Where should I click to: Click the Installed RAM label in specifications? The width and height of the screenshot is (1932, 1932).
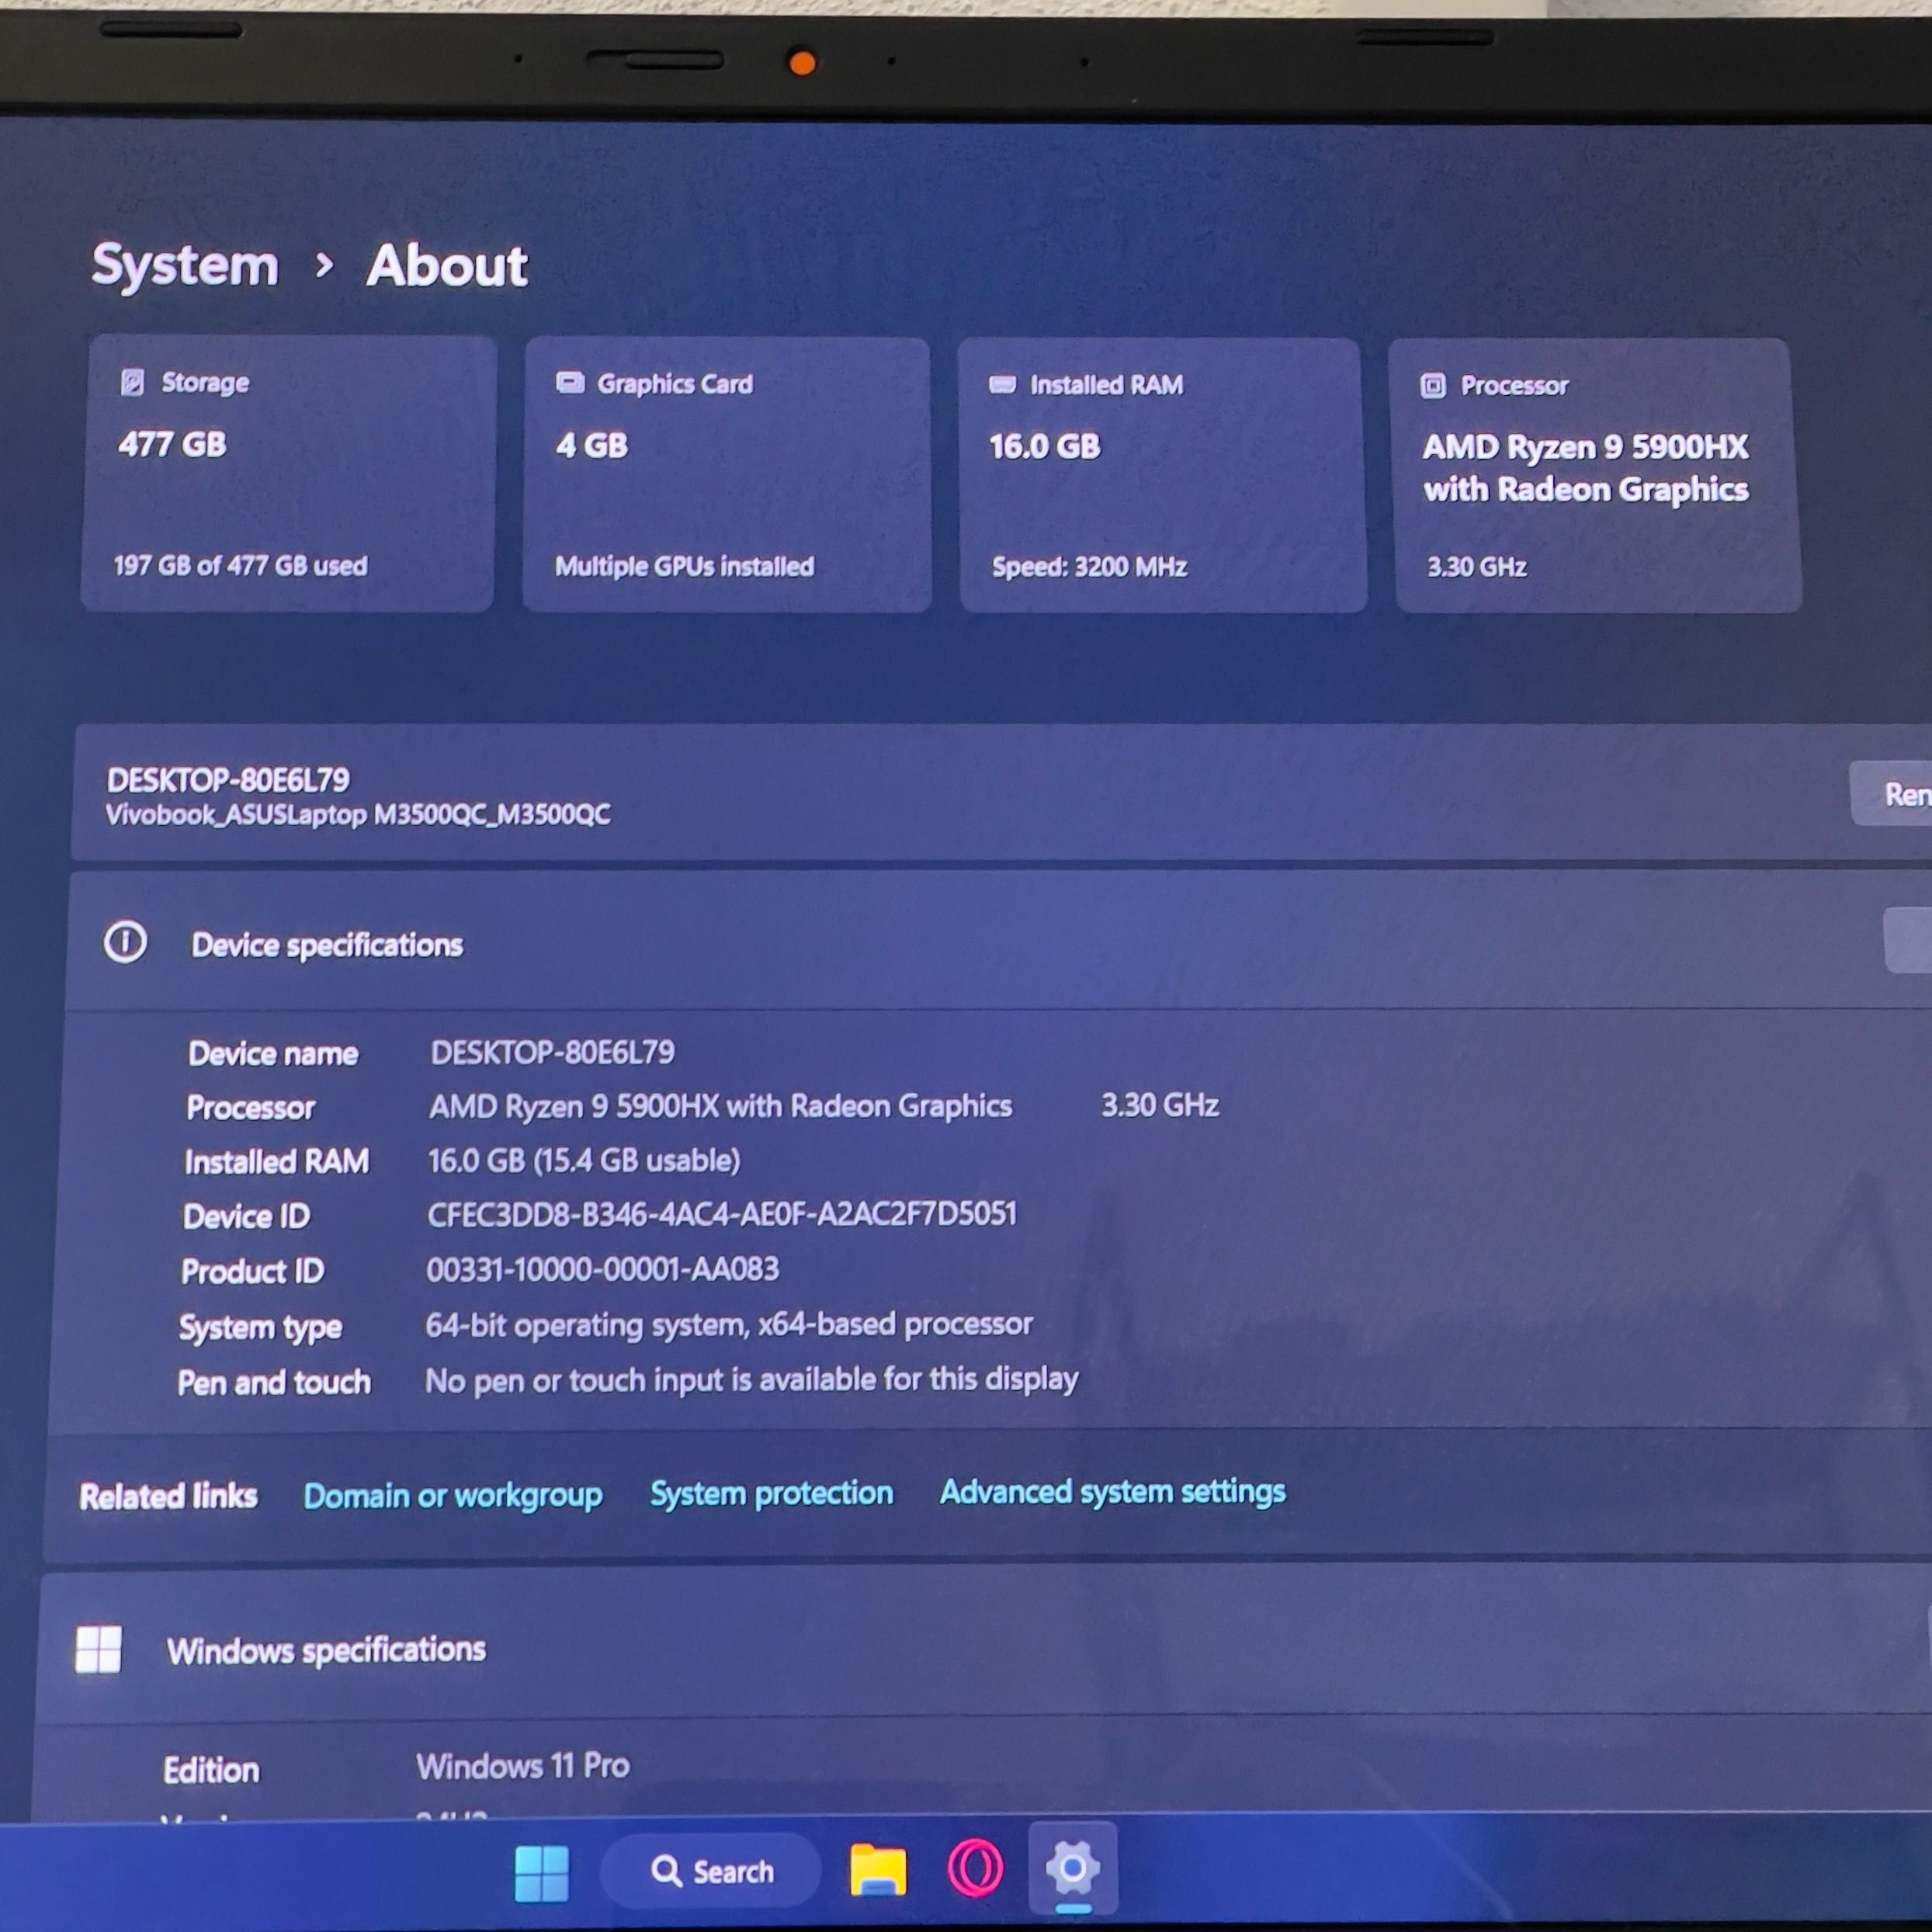277,1161
